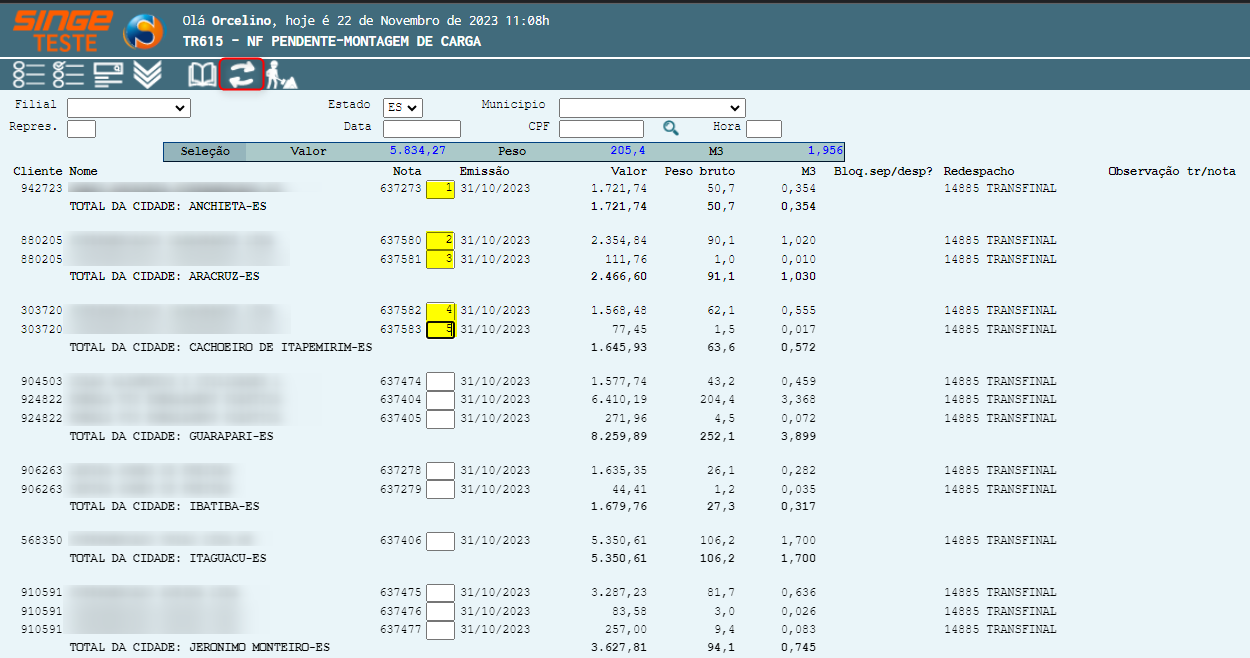Viewport: 1250px width, 658px height.
Task: Click the Cliente column header
Action: [x=38, y=172]
